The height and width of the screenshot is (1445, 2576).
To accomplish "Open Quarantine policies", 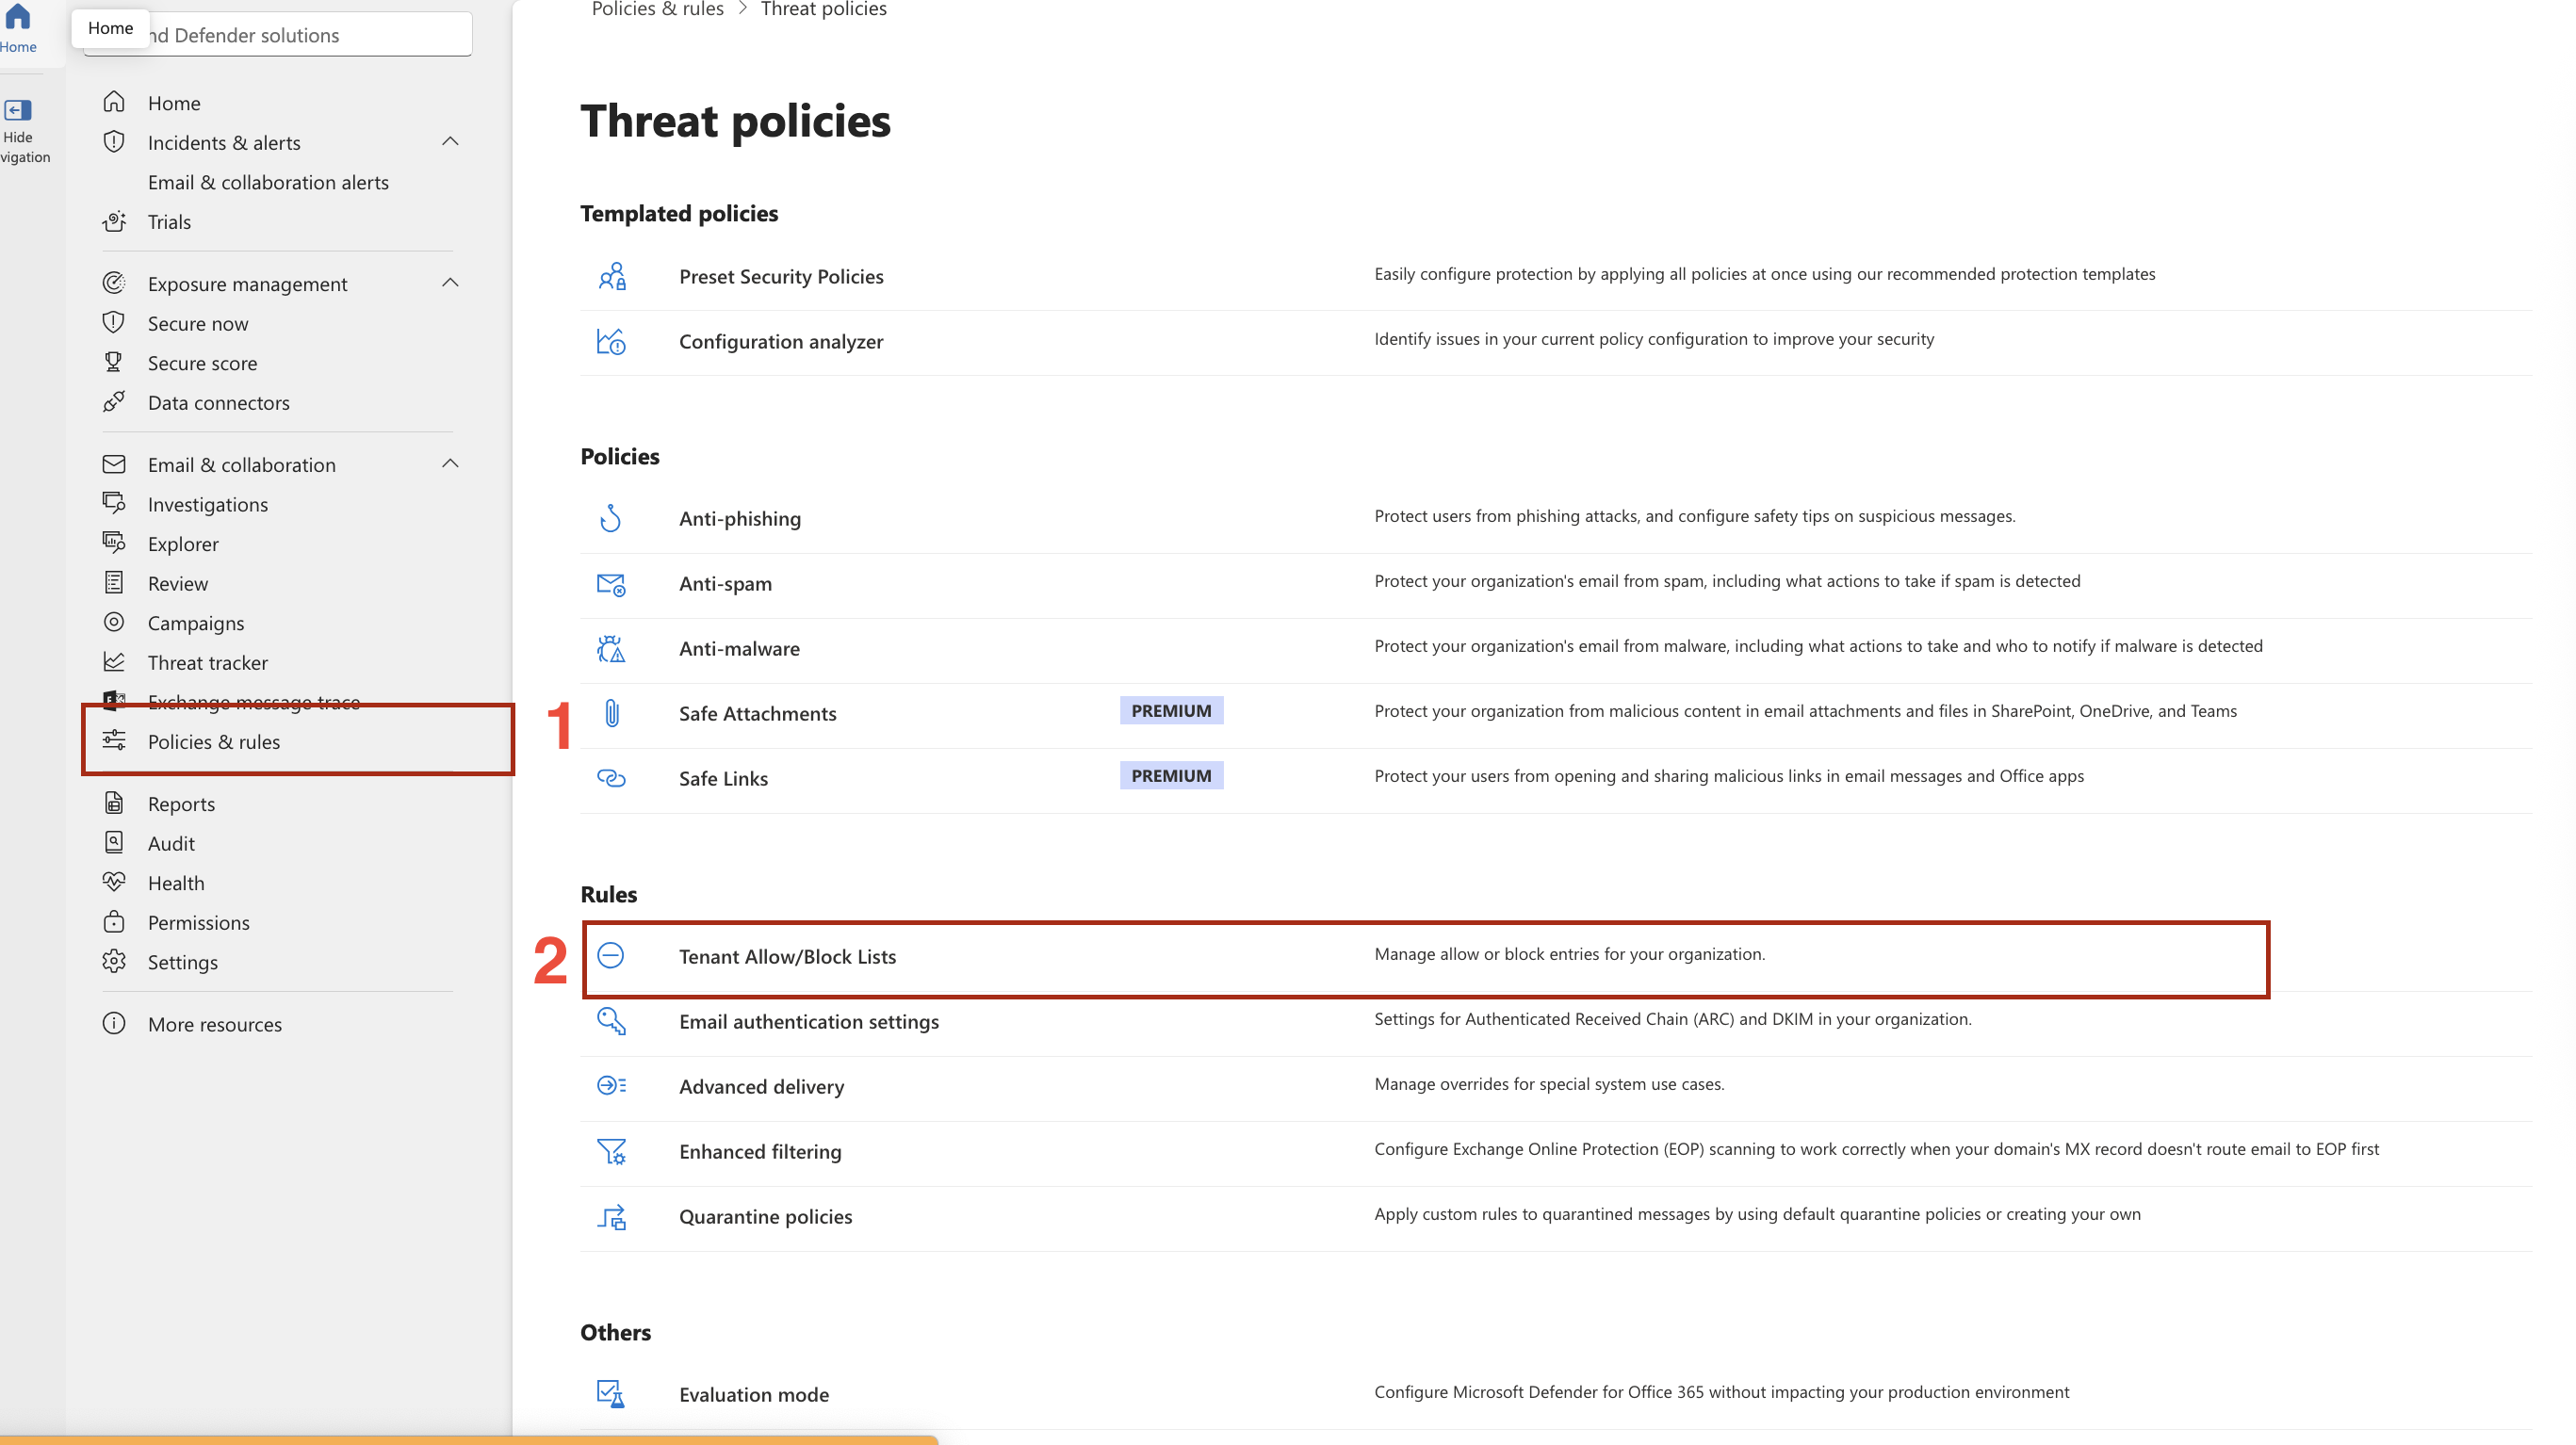I will pos(765,1216).
